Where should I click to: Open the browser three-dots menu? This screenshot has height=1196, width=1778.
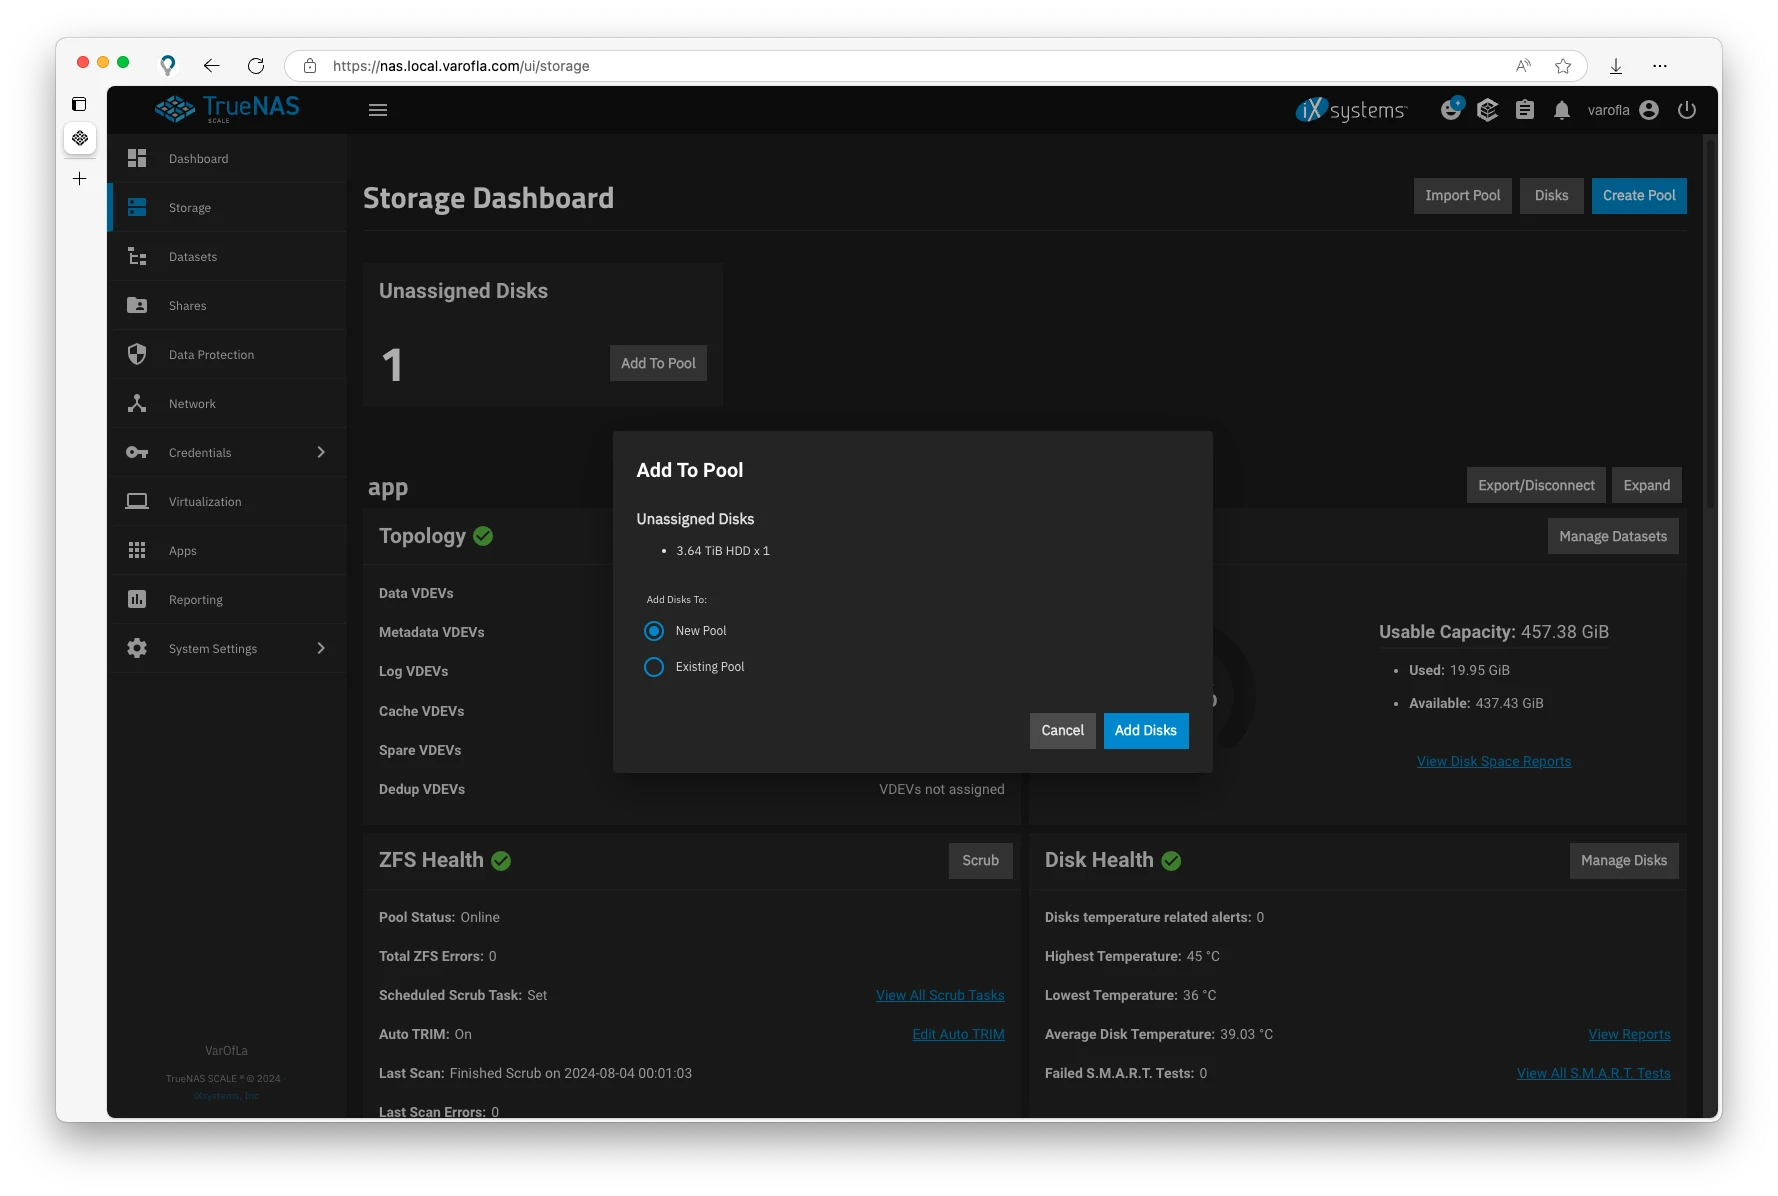[x=1660, y=66]
